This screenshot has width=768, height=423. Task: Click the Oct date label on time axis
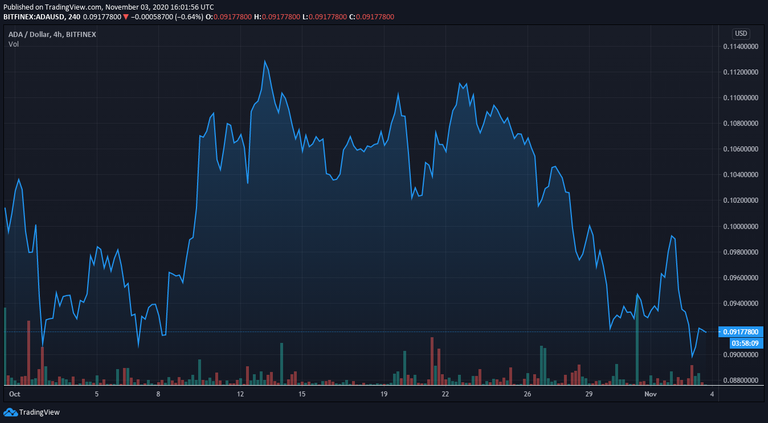[15, 394]
